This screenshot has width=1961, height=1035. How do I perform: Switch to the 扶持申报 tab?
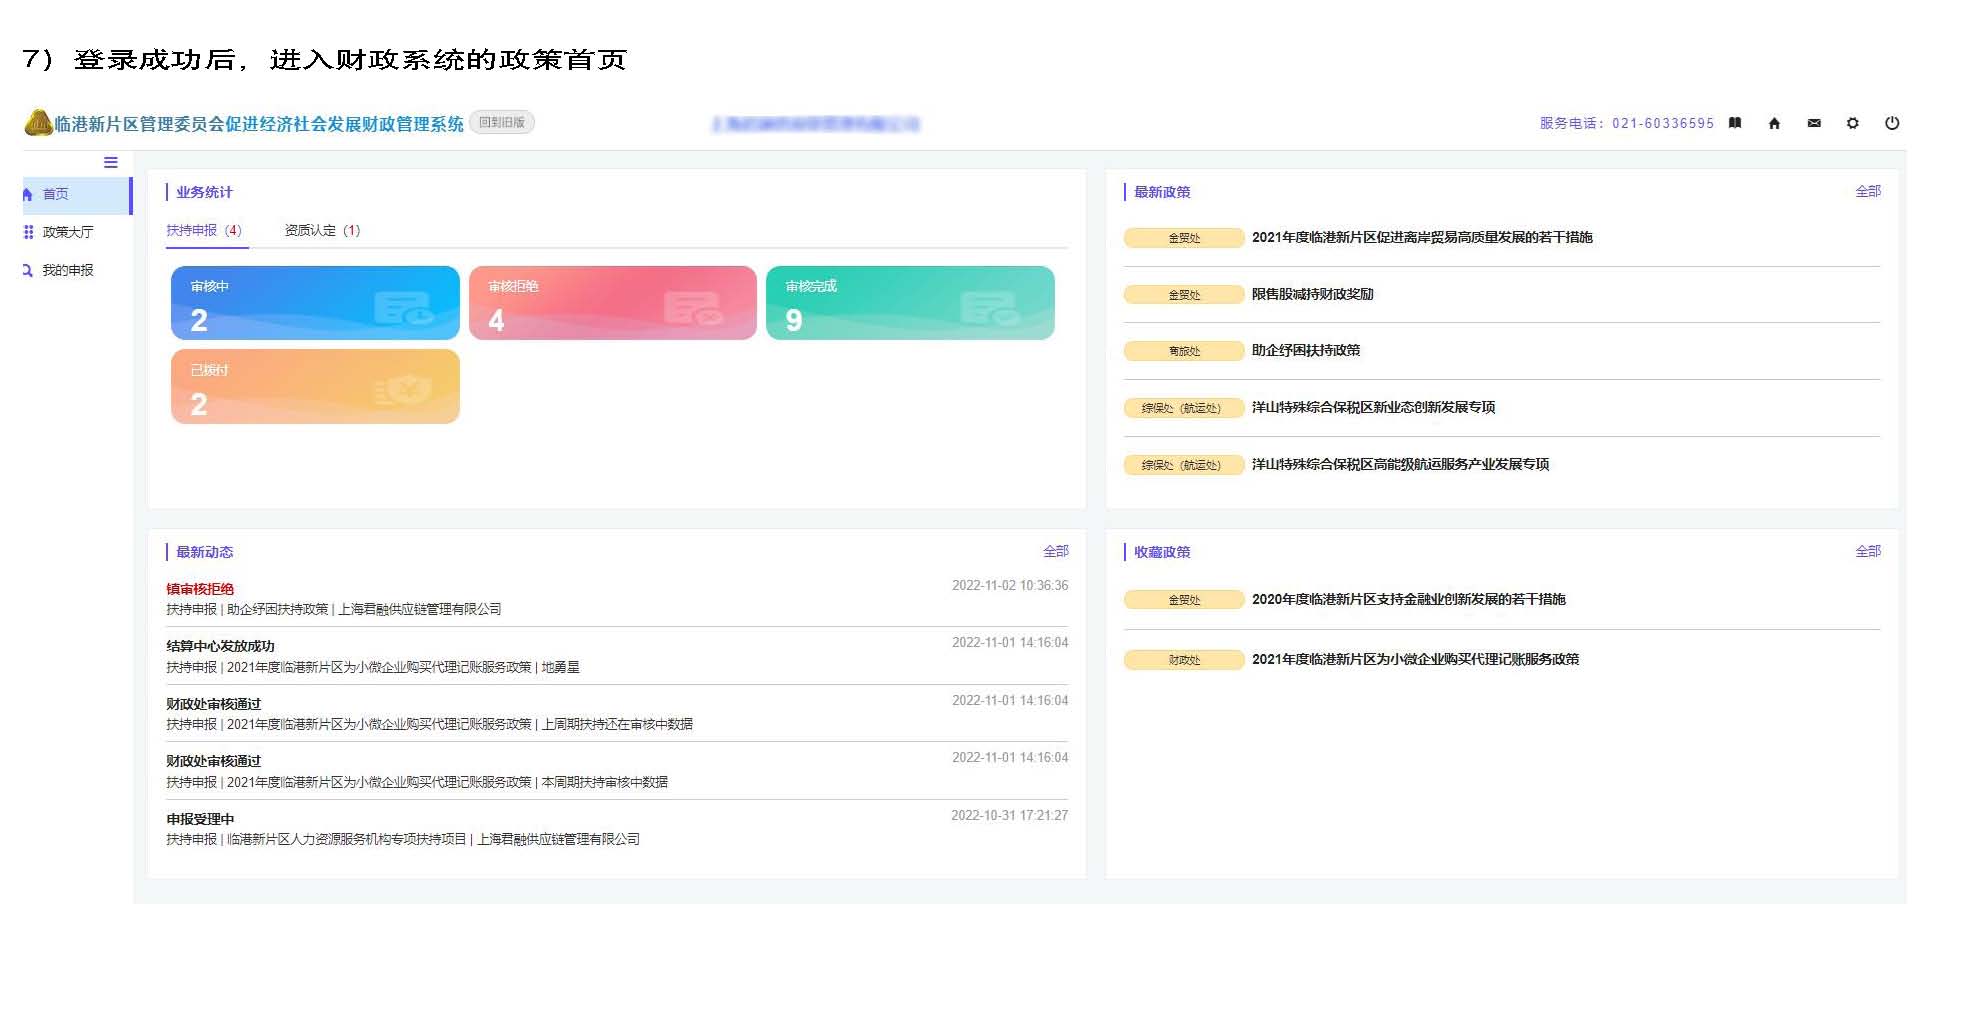[204, 230]
